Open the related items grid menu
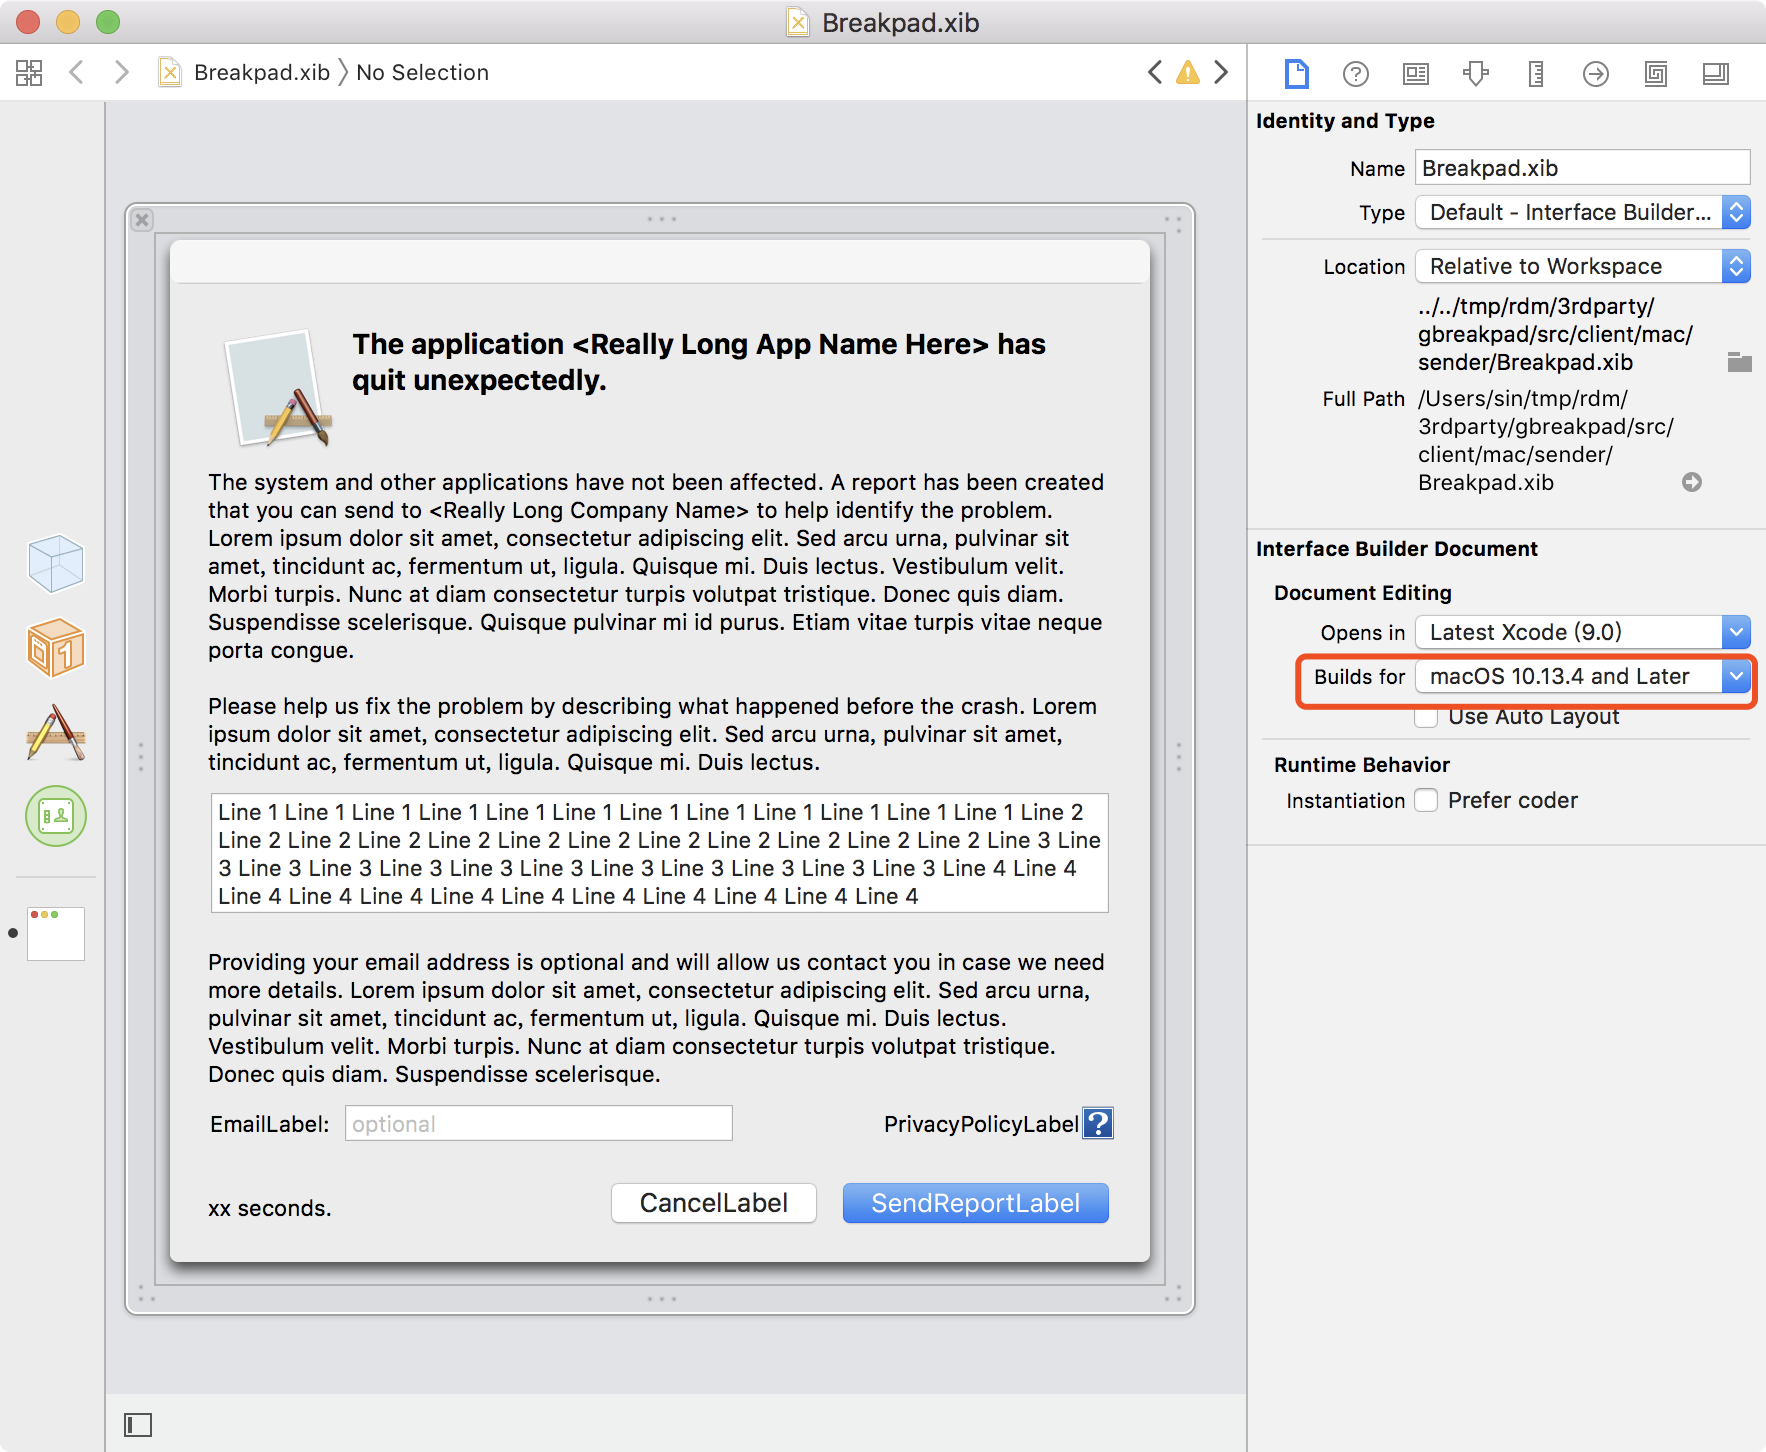The image size is (1766, 1452). coord(29,72)
